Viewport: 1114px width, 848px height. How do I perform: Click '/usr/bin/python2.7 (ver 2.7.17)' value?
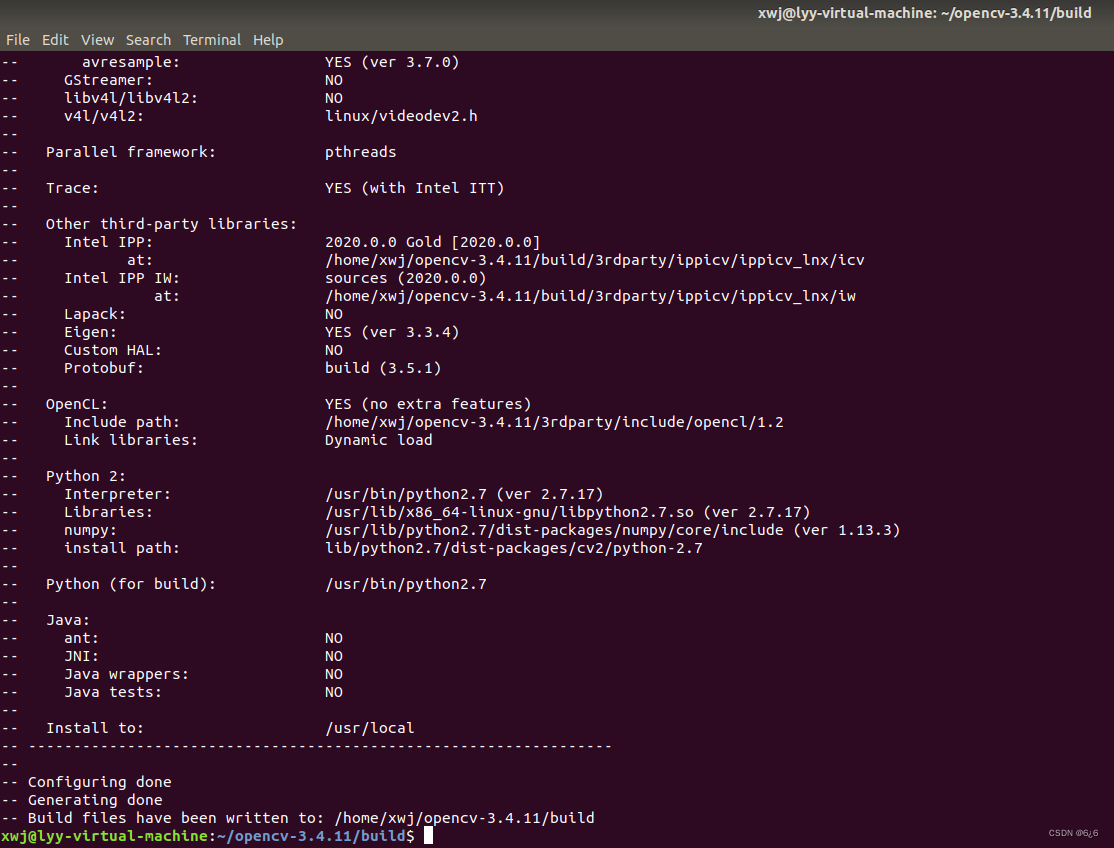pos(465,494)
